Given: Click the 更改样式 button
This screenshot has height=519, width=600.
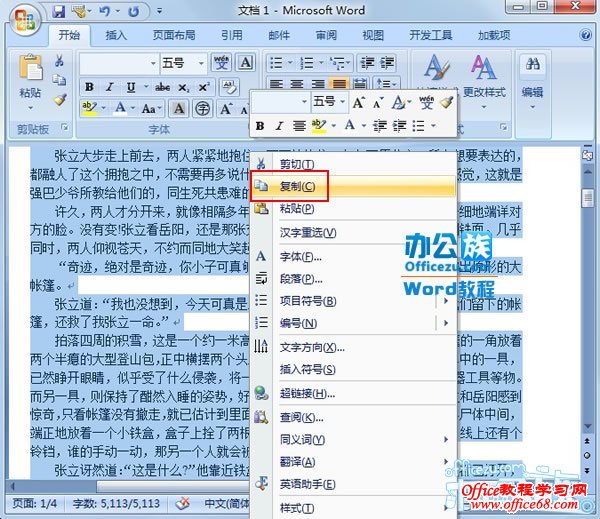Looking at the screenshot, I should click(x=484, y=82).
